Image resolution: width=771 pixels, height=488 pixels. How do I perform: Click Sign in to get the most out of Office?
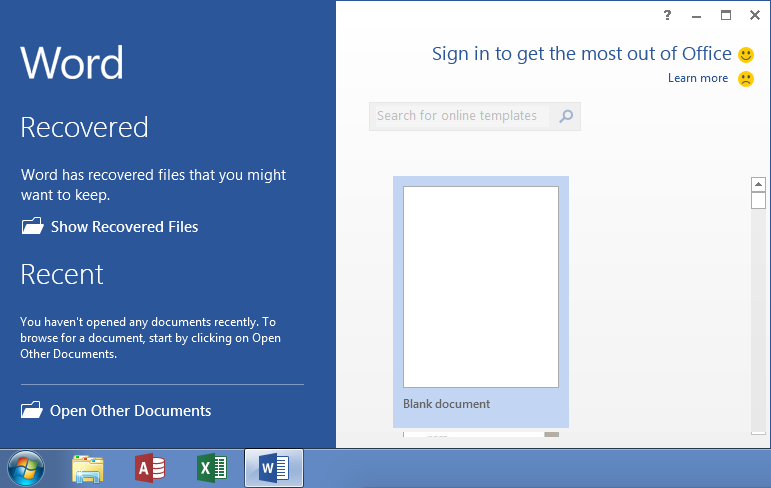pos(582,54)
